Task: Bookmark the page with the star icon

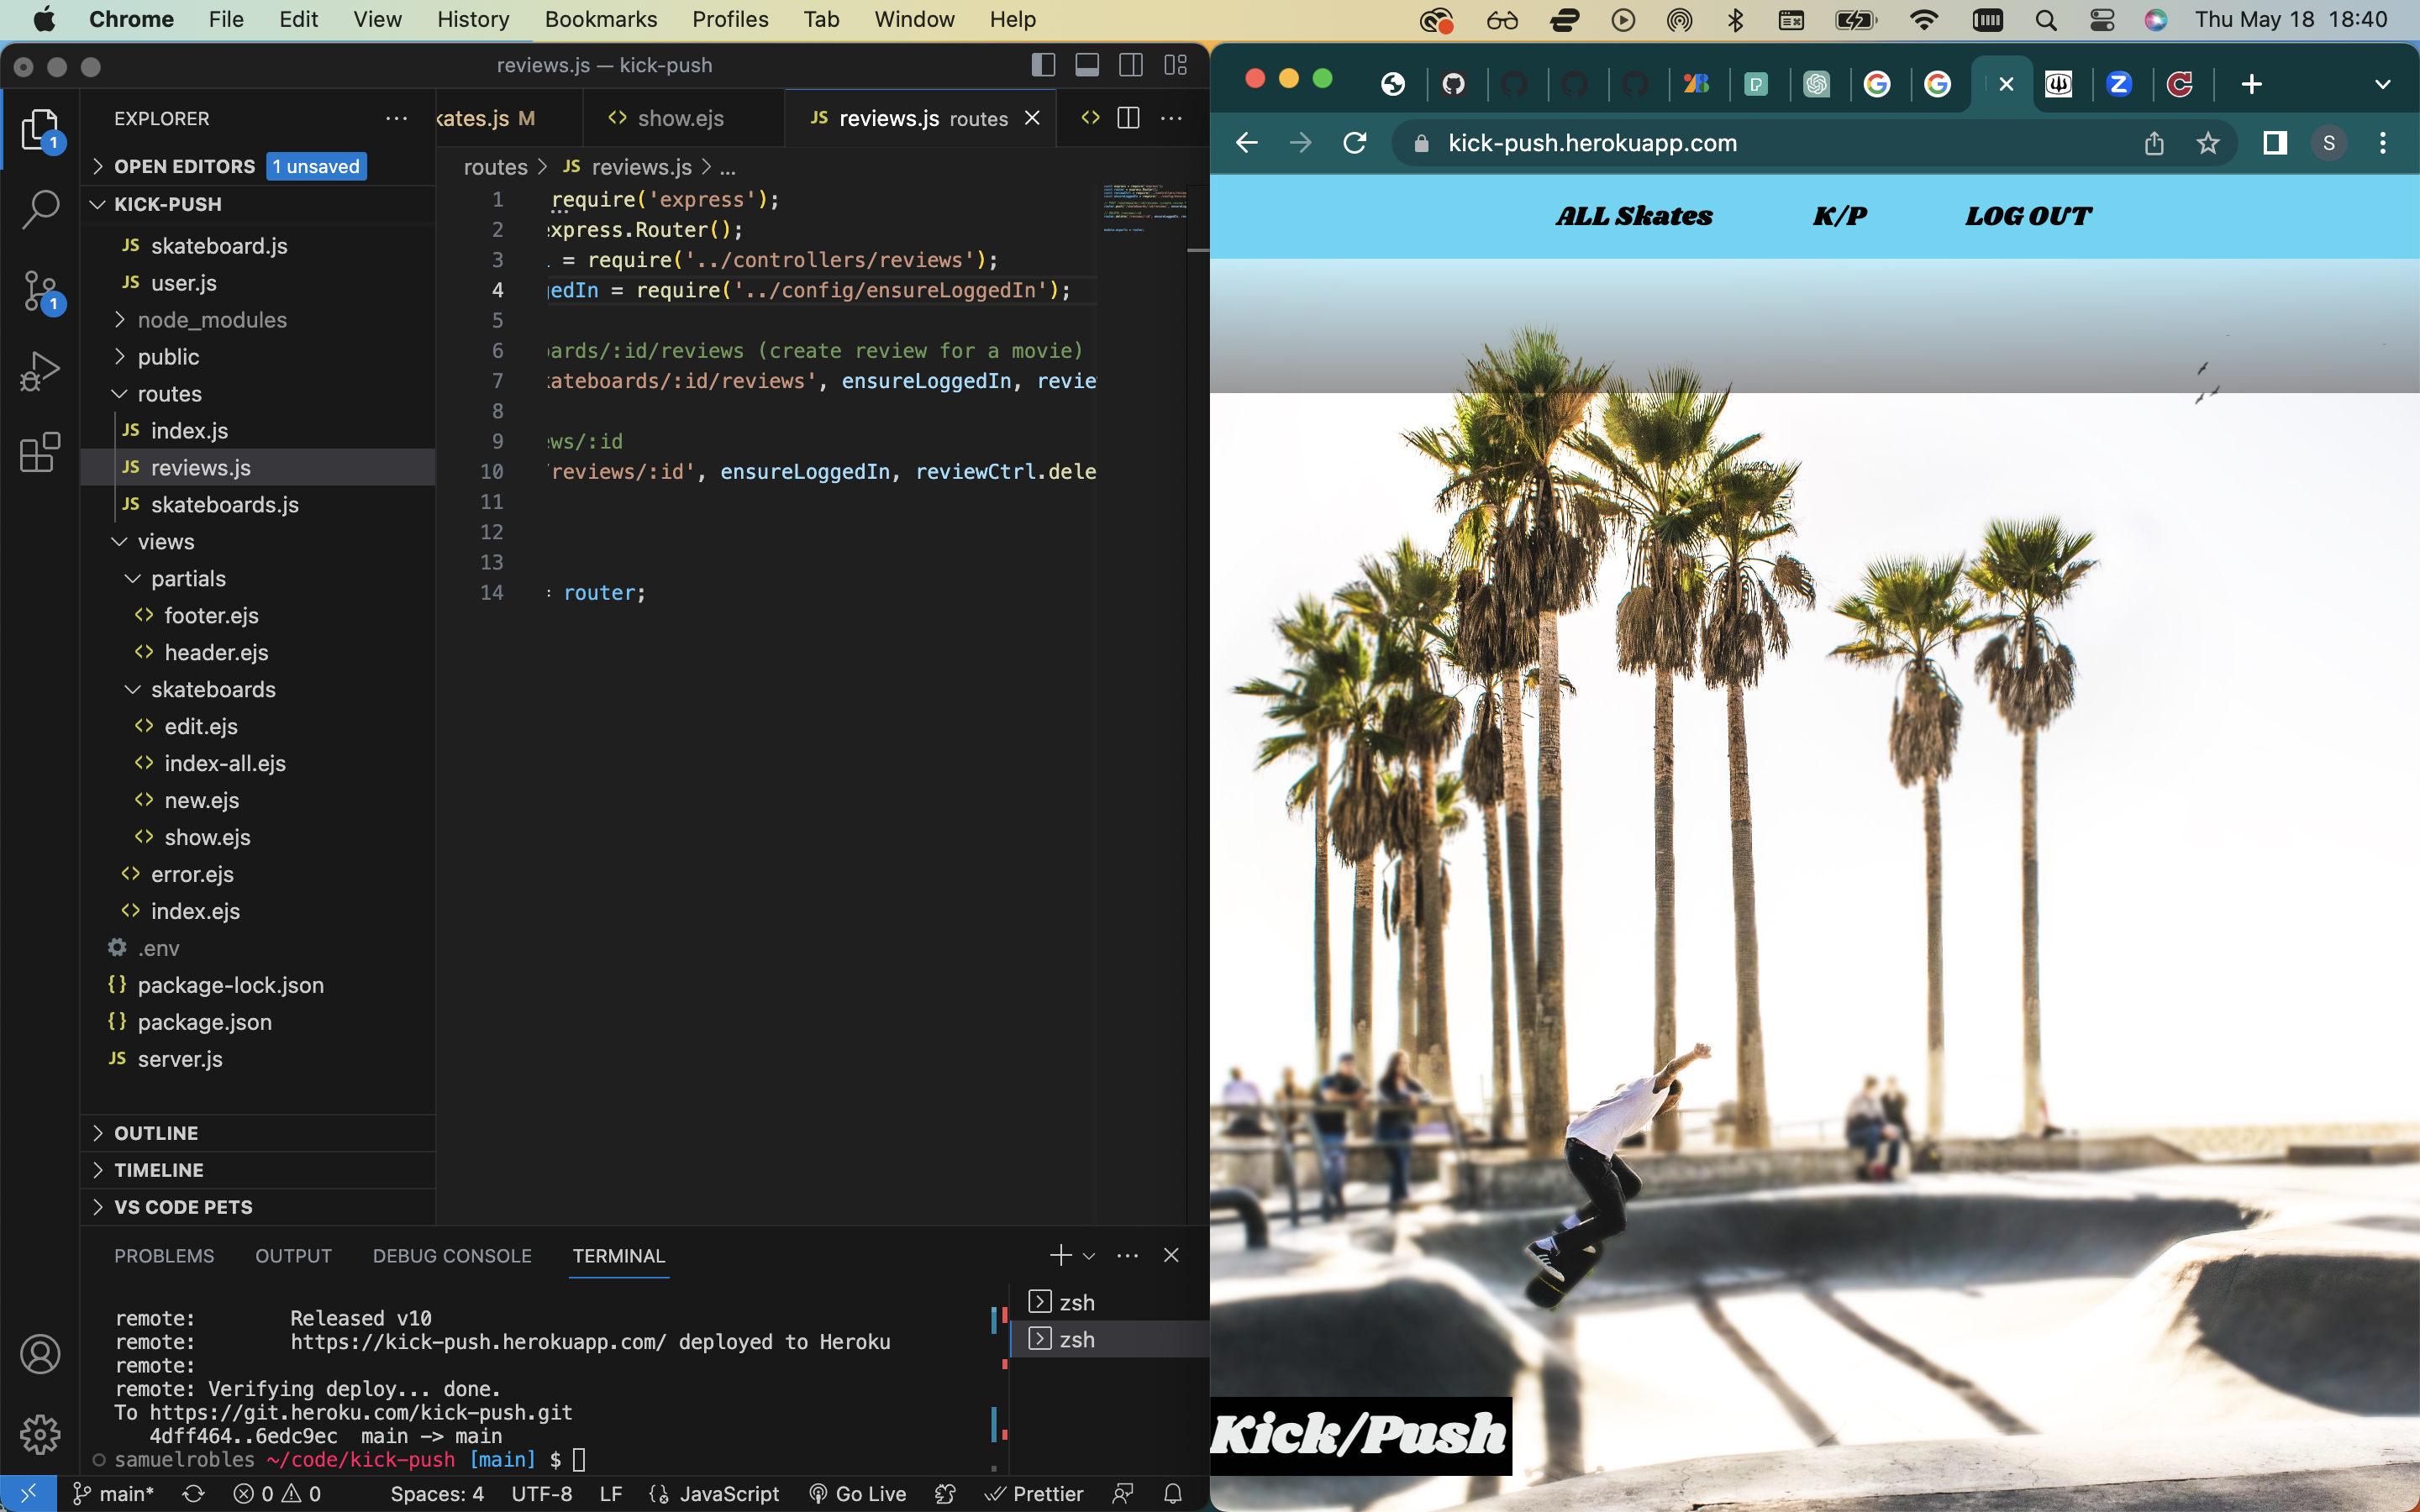Action: (x=2207, y=143)
